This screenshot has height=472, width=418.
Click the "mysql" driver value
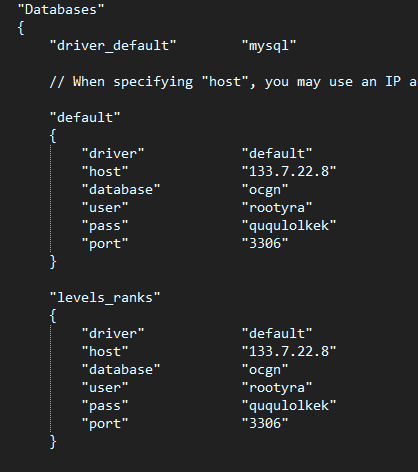[x=269, y=46]
